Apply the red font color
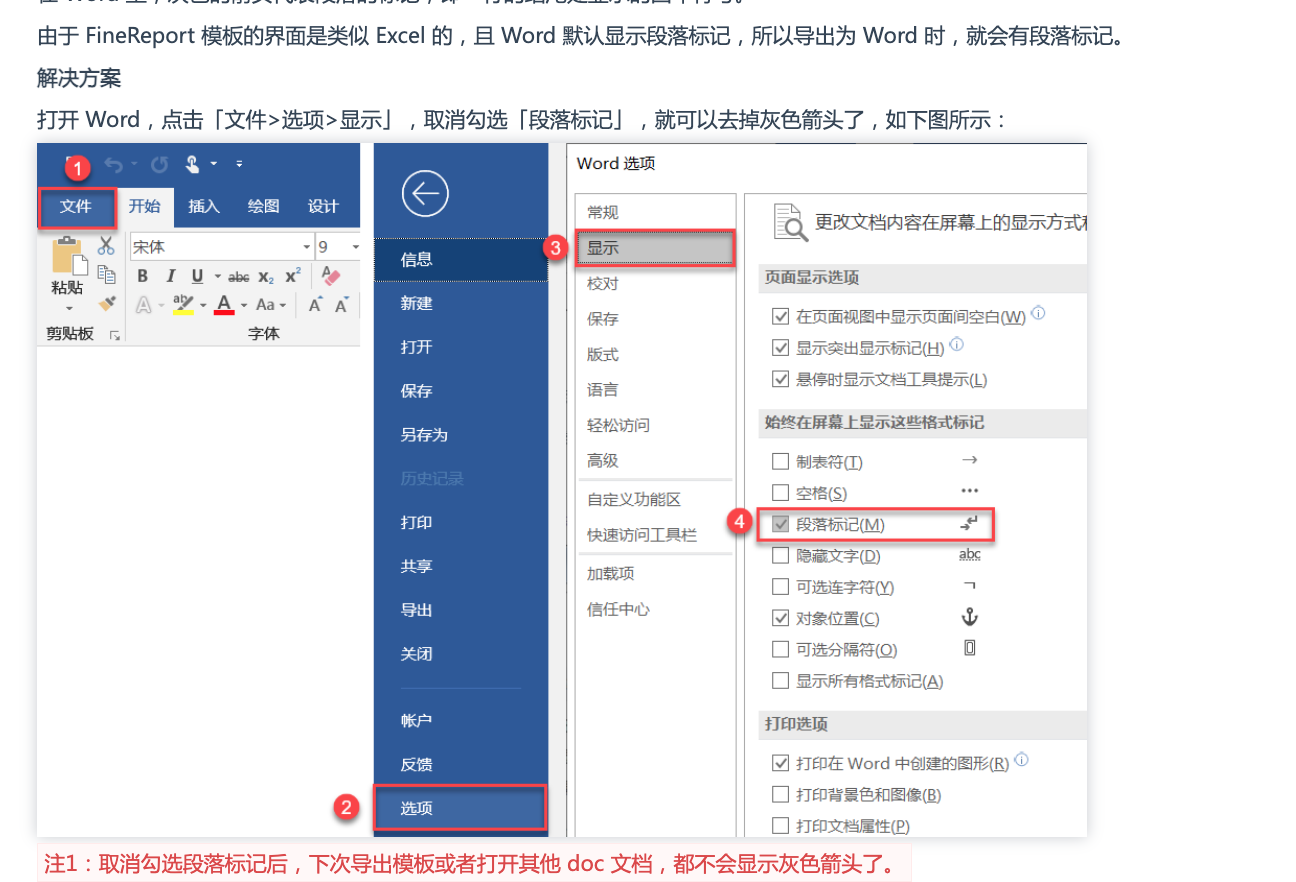This screenshot has height=882, width=1296. (224, 305)
